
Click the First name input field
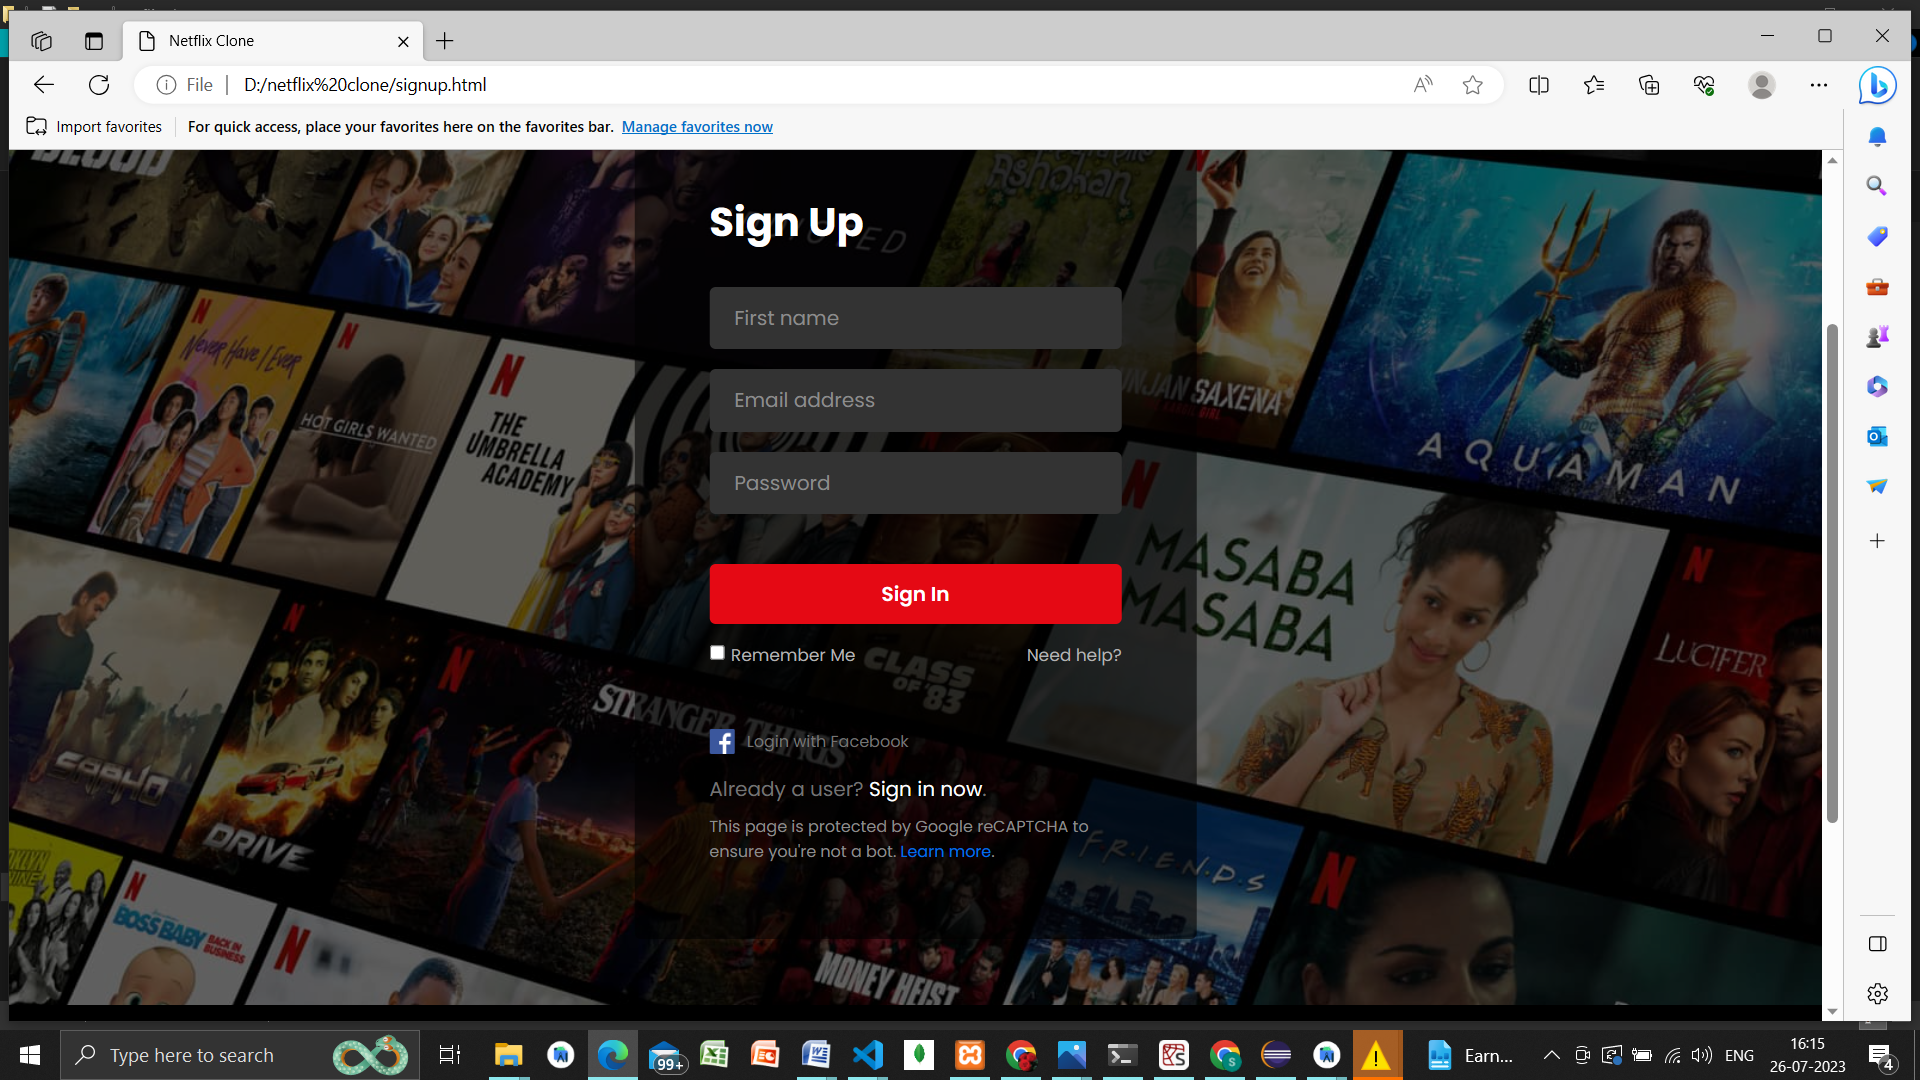[x=915, y=317]
